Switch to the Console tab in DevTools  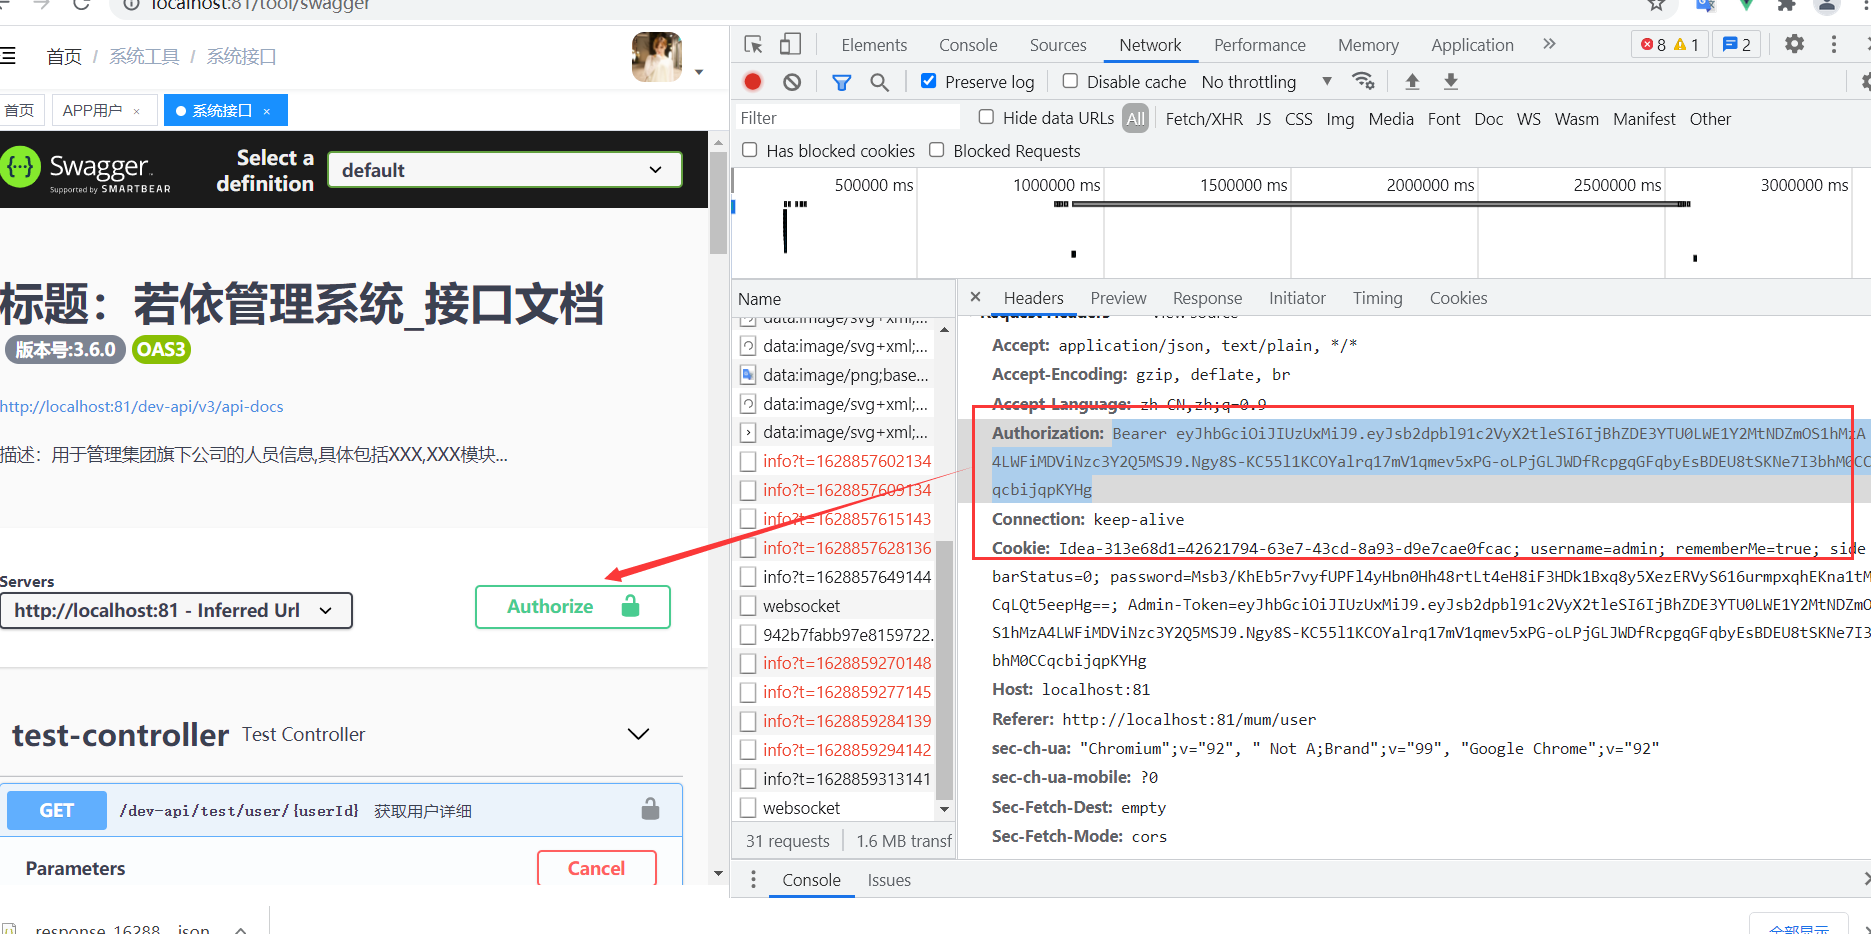pos(968,45)
